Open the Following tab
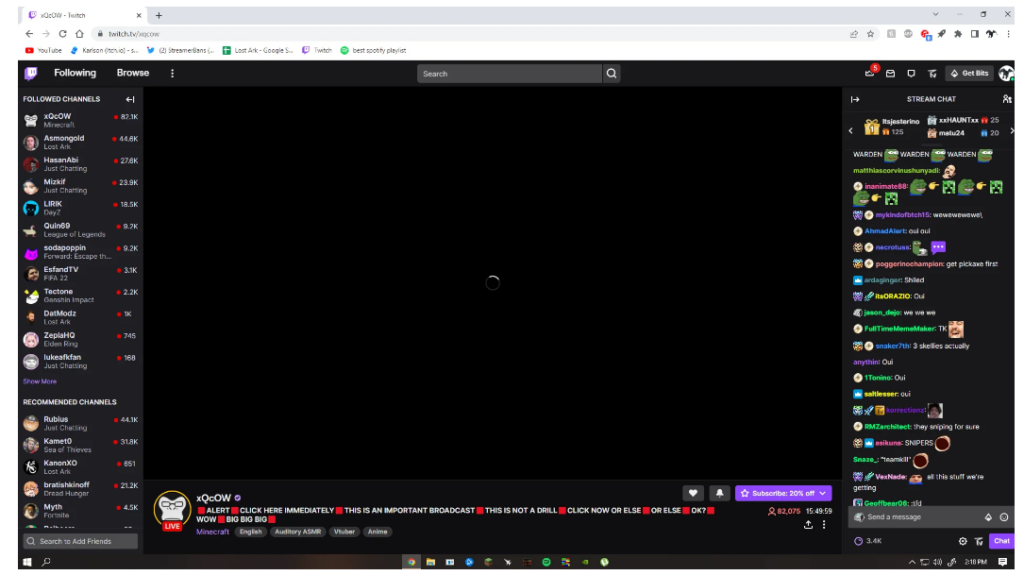This screenshot has height=575, width=1024. coord(75,73)
